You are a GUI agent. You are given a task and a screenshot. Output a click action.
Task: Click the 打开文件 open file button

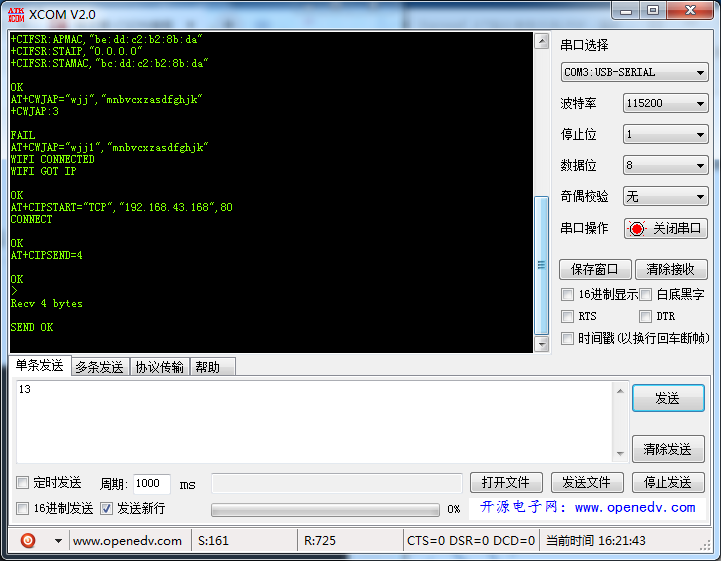tap(506, 482)
